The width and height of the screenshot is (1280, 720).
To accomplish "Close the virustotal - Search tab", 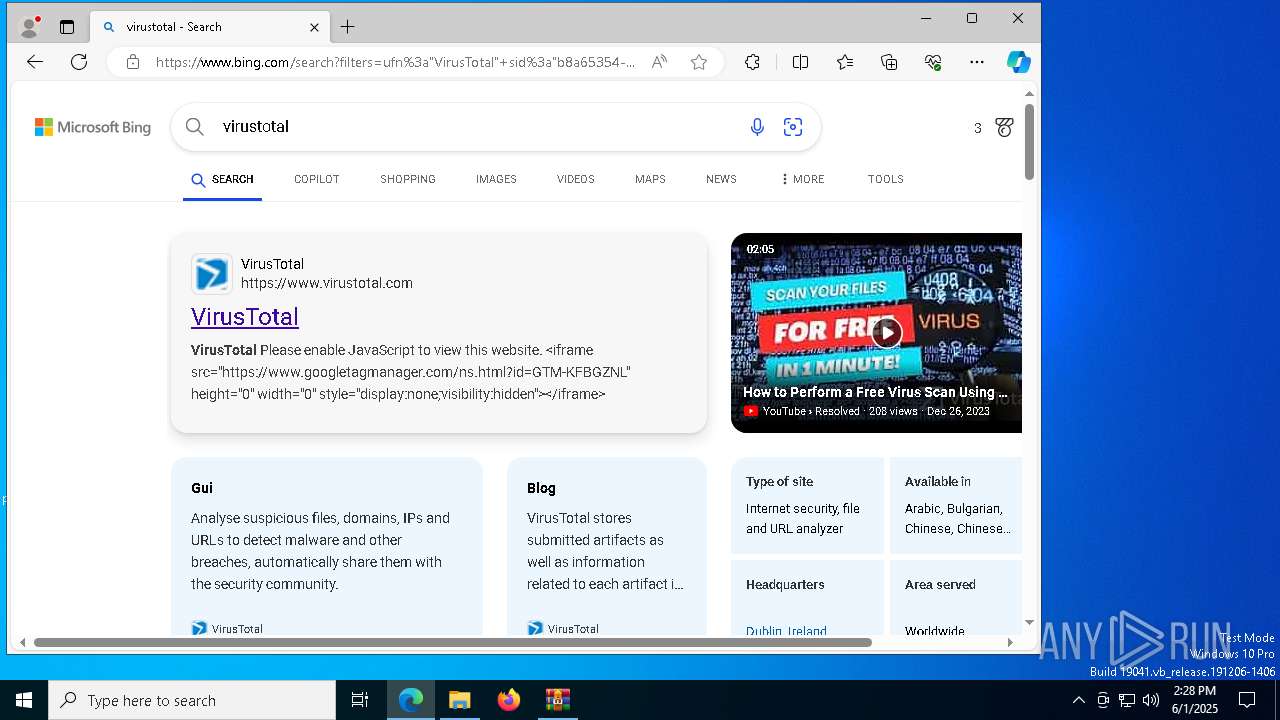I will click(x=314, y=27).
